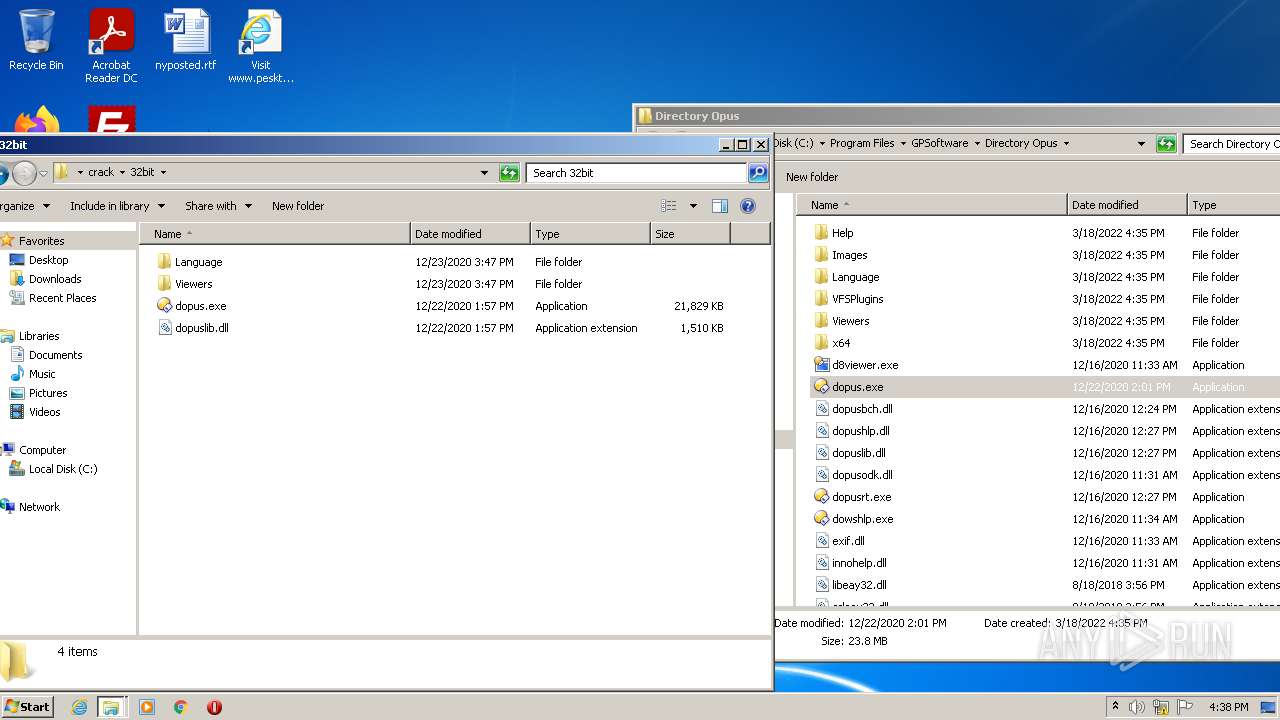Click the Search Directory Opus field
1280x720 pixels.
[1232, 144]
